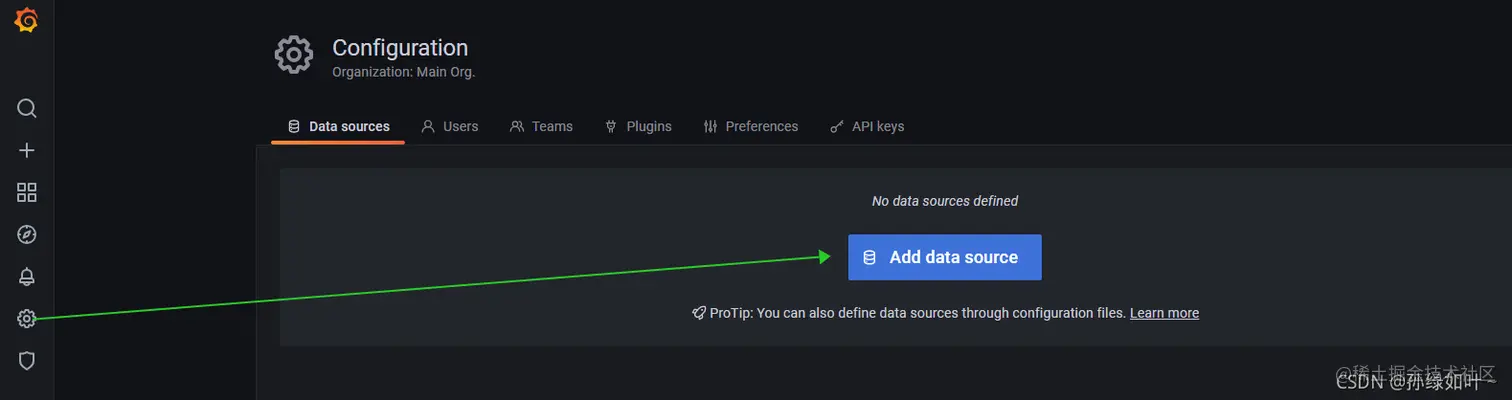1512x400 pixels.
Task: Open the Create plus menu
Action: point(27,150)
